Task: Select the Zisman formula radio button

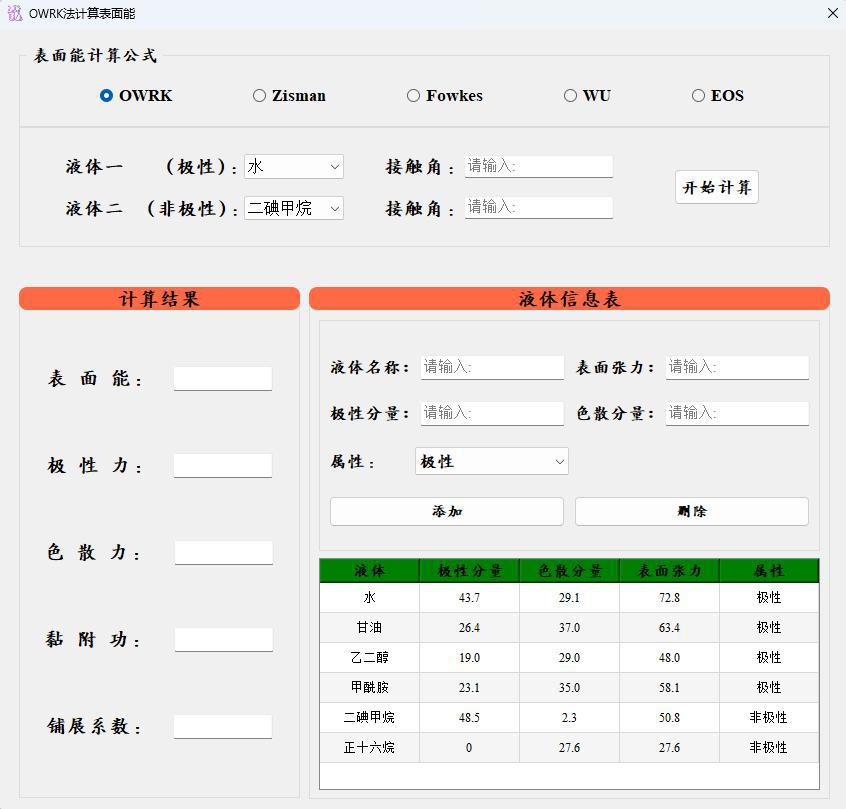Action: [x=289, y=96]
